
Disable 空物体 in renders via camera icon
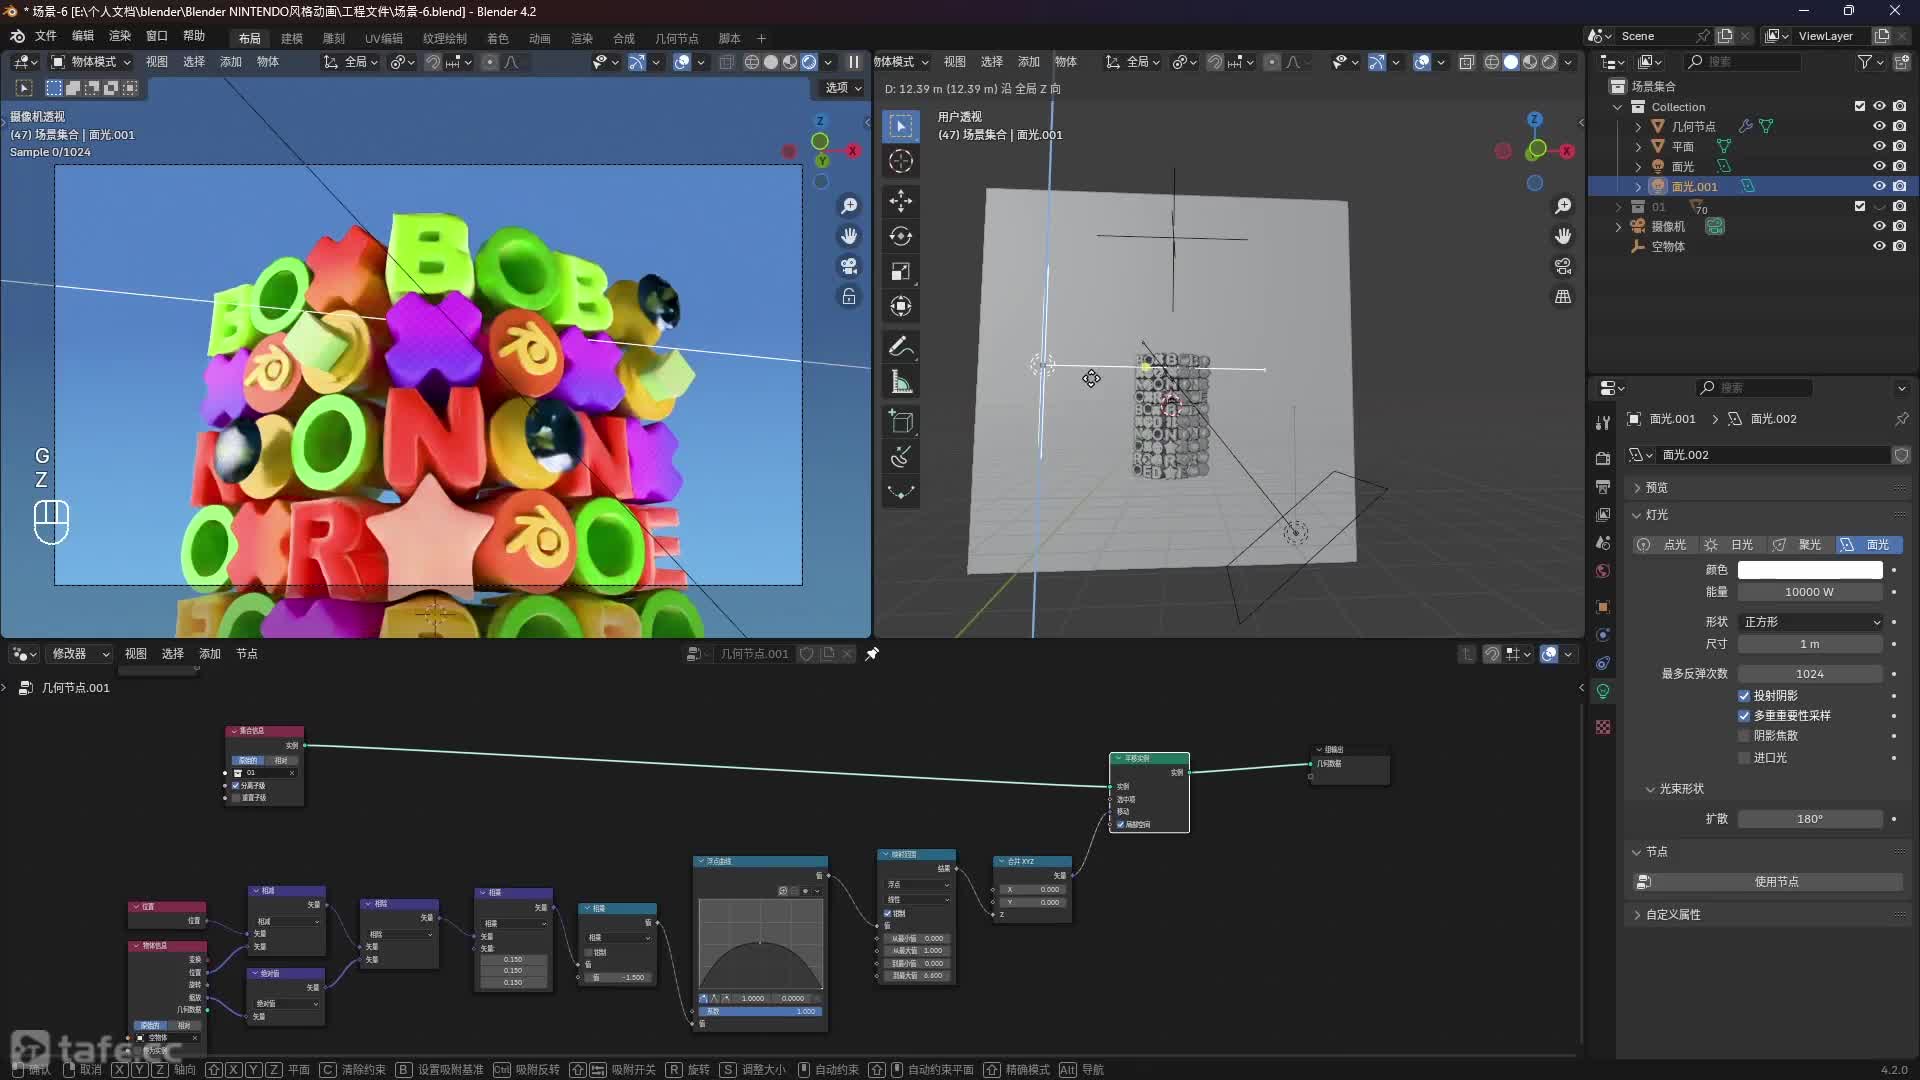[1899, 246]
